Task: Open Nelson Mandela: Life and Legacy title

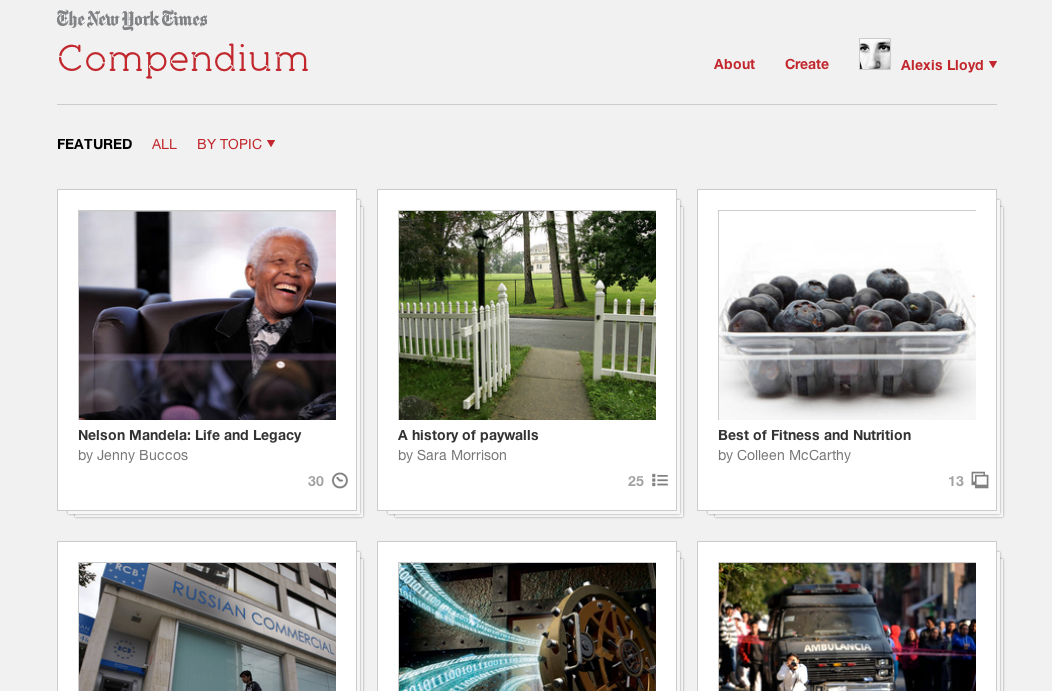Action: coord(190,435)
